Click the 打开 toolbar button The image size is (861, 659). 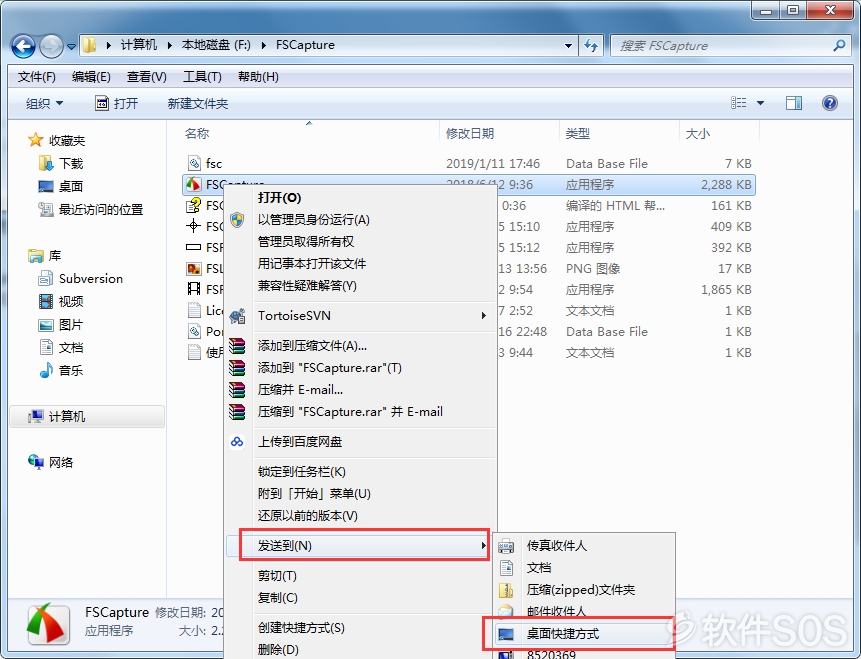tap(116, 103)
